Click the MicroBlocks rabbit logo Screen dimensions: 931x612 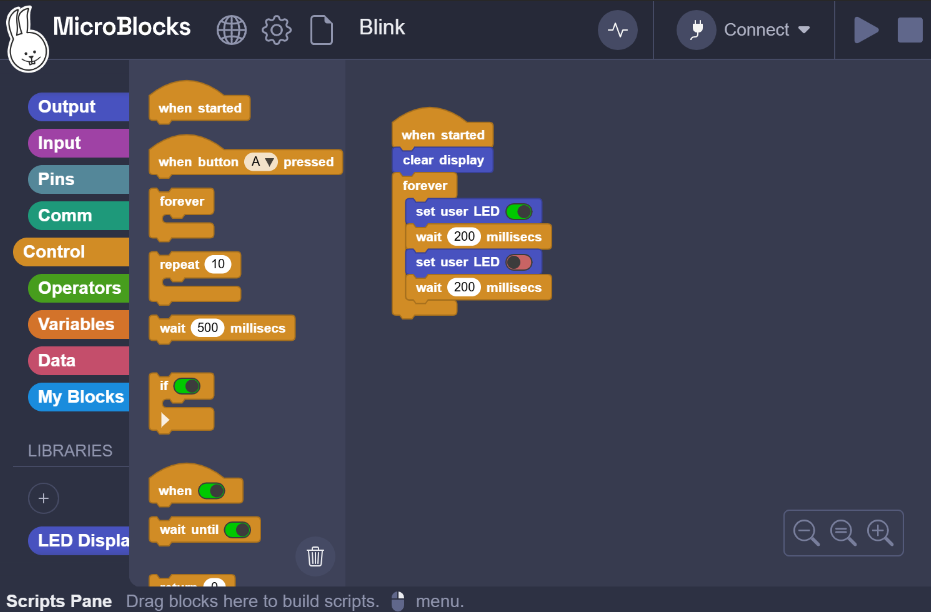[x=26, y=39]
